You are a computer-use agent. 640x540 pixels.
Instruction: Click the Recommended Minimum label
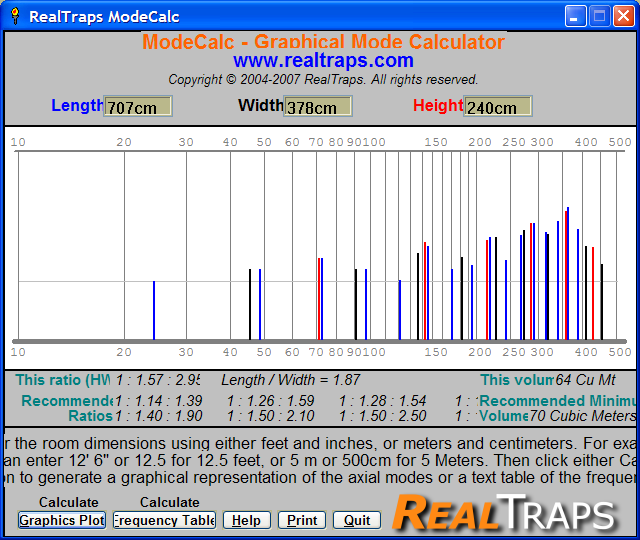point(557,401)
